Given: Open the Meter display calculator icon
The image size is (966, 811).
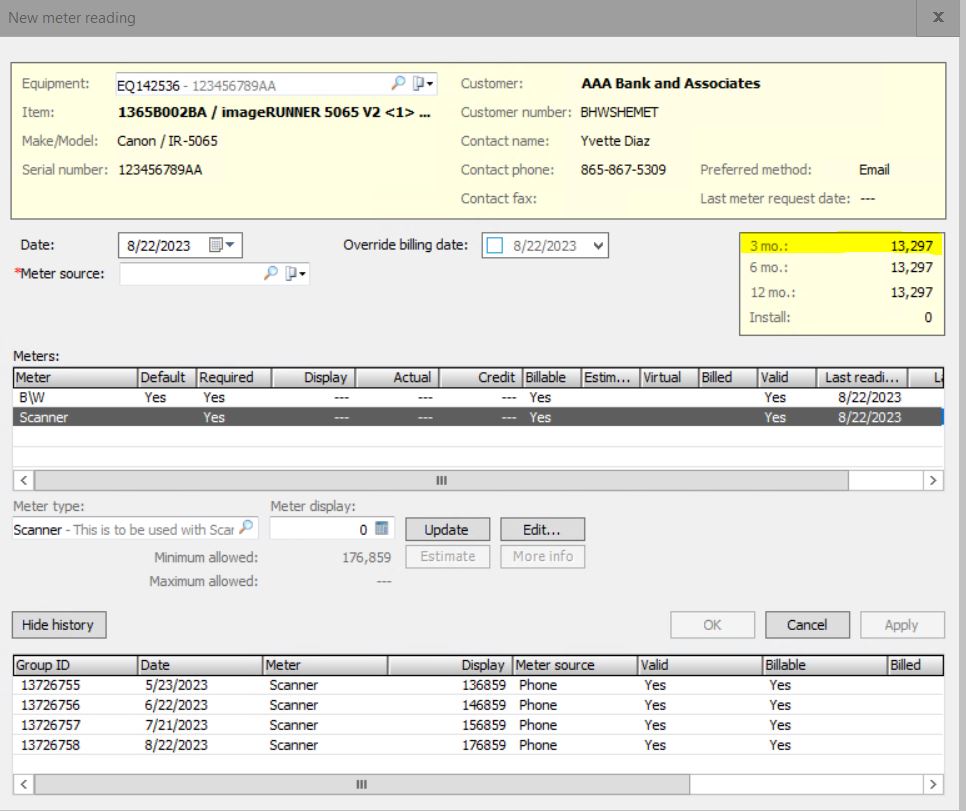Looking at the screenshot, I should (382, 529).
